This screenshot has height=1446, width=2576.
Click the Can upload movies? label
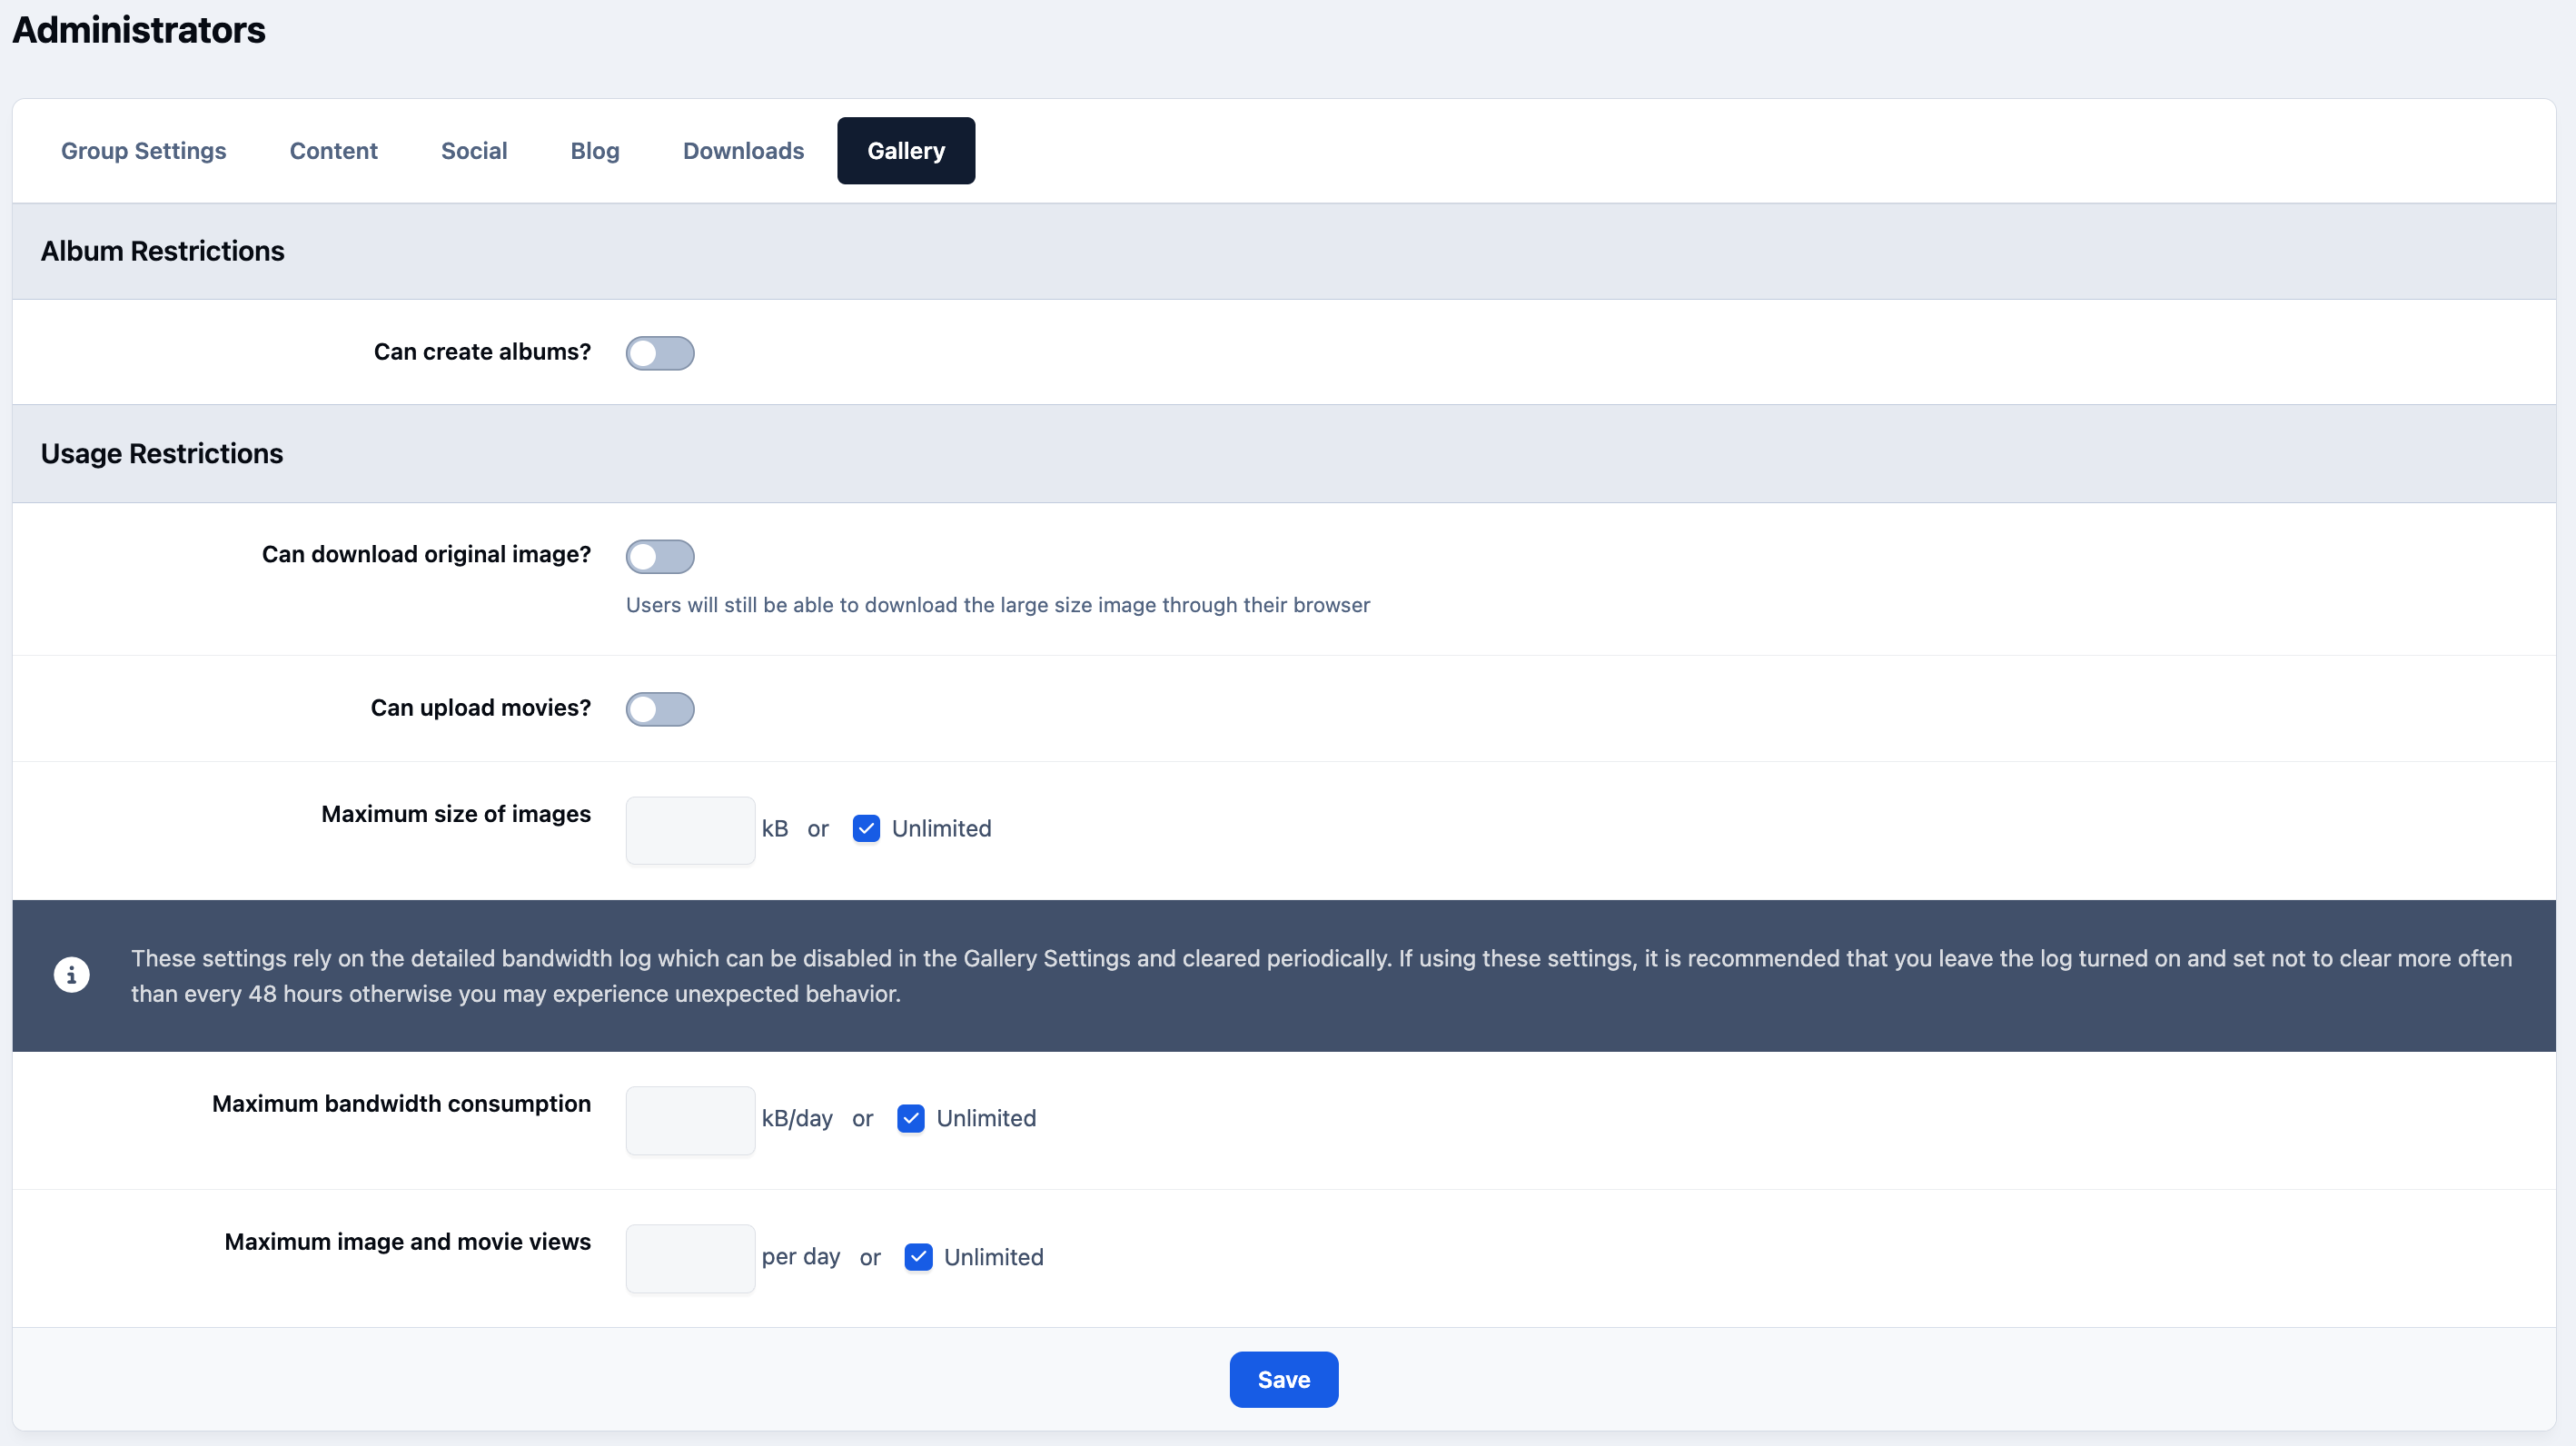481,708
